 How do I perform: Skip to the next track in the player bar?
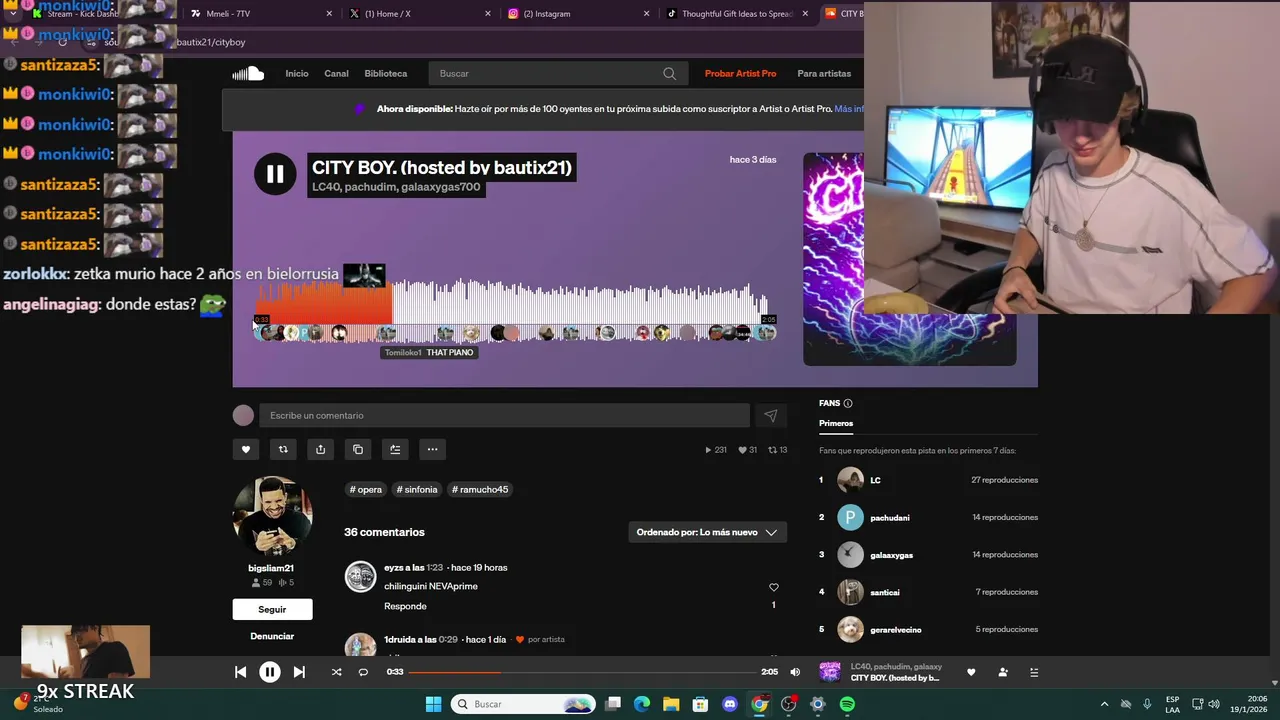click(x=299, y=672)
